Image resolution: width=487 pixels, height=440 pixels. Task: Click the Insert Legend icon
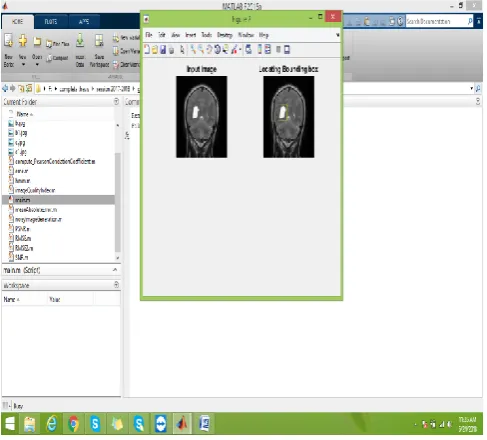(268, 49)
